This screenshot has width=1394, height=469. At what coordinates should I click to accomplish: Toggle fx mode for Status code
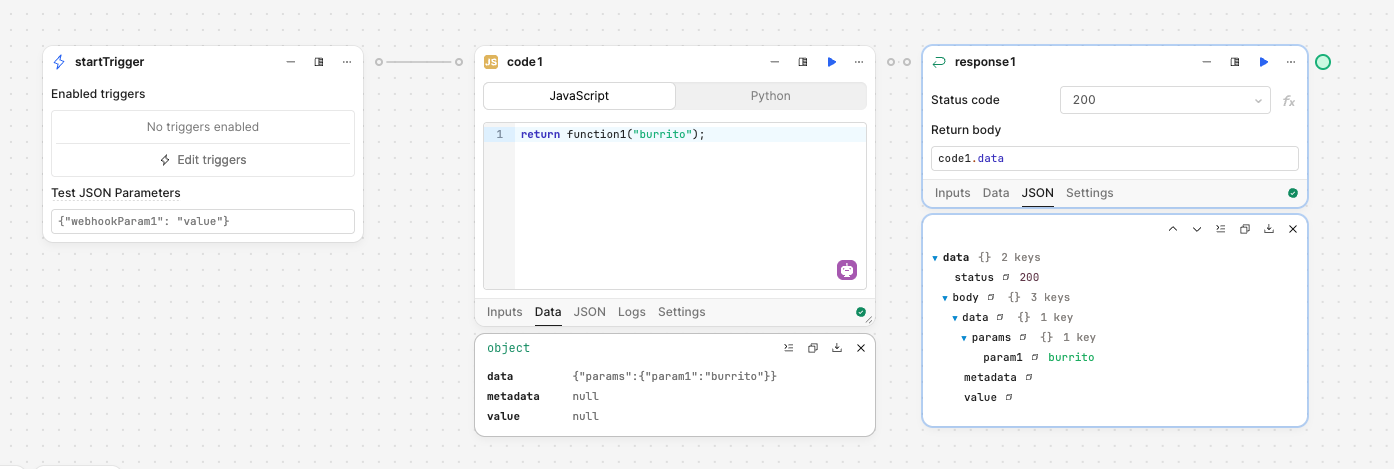click(x=1289, y=101)
